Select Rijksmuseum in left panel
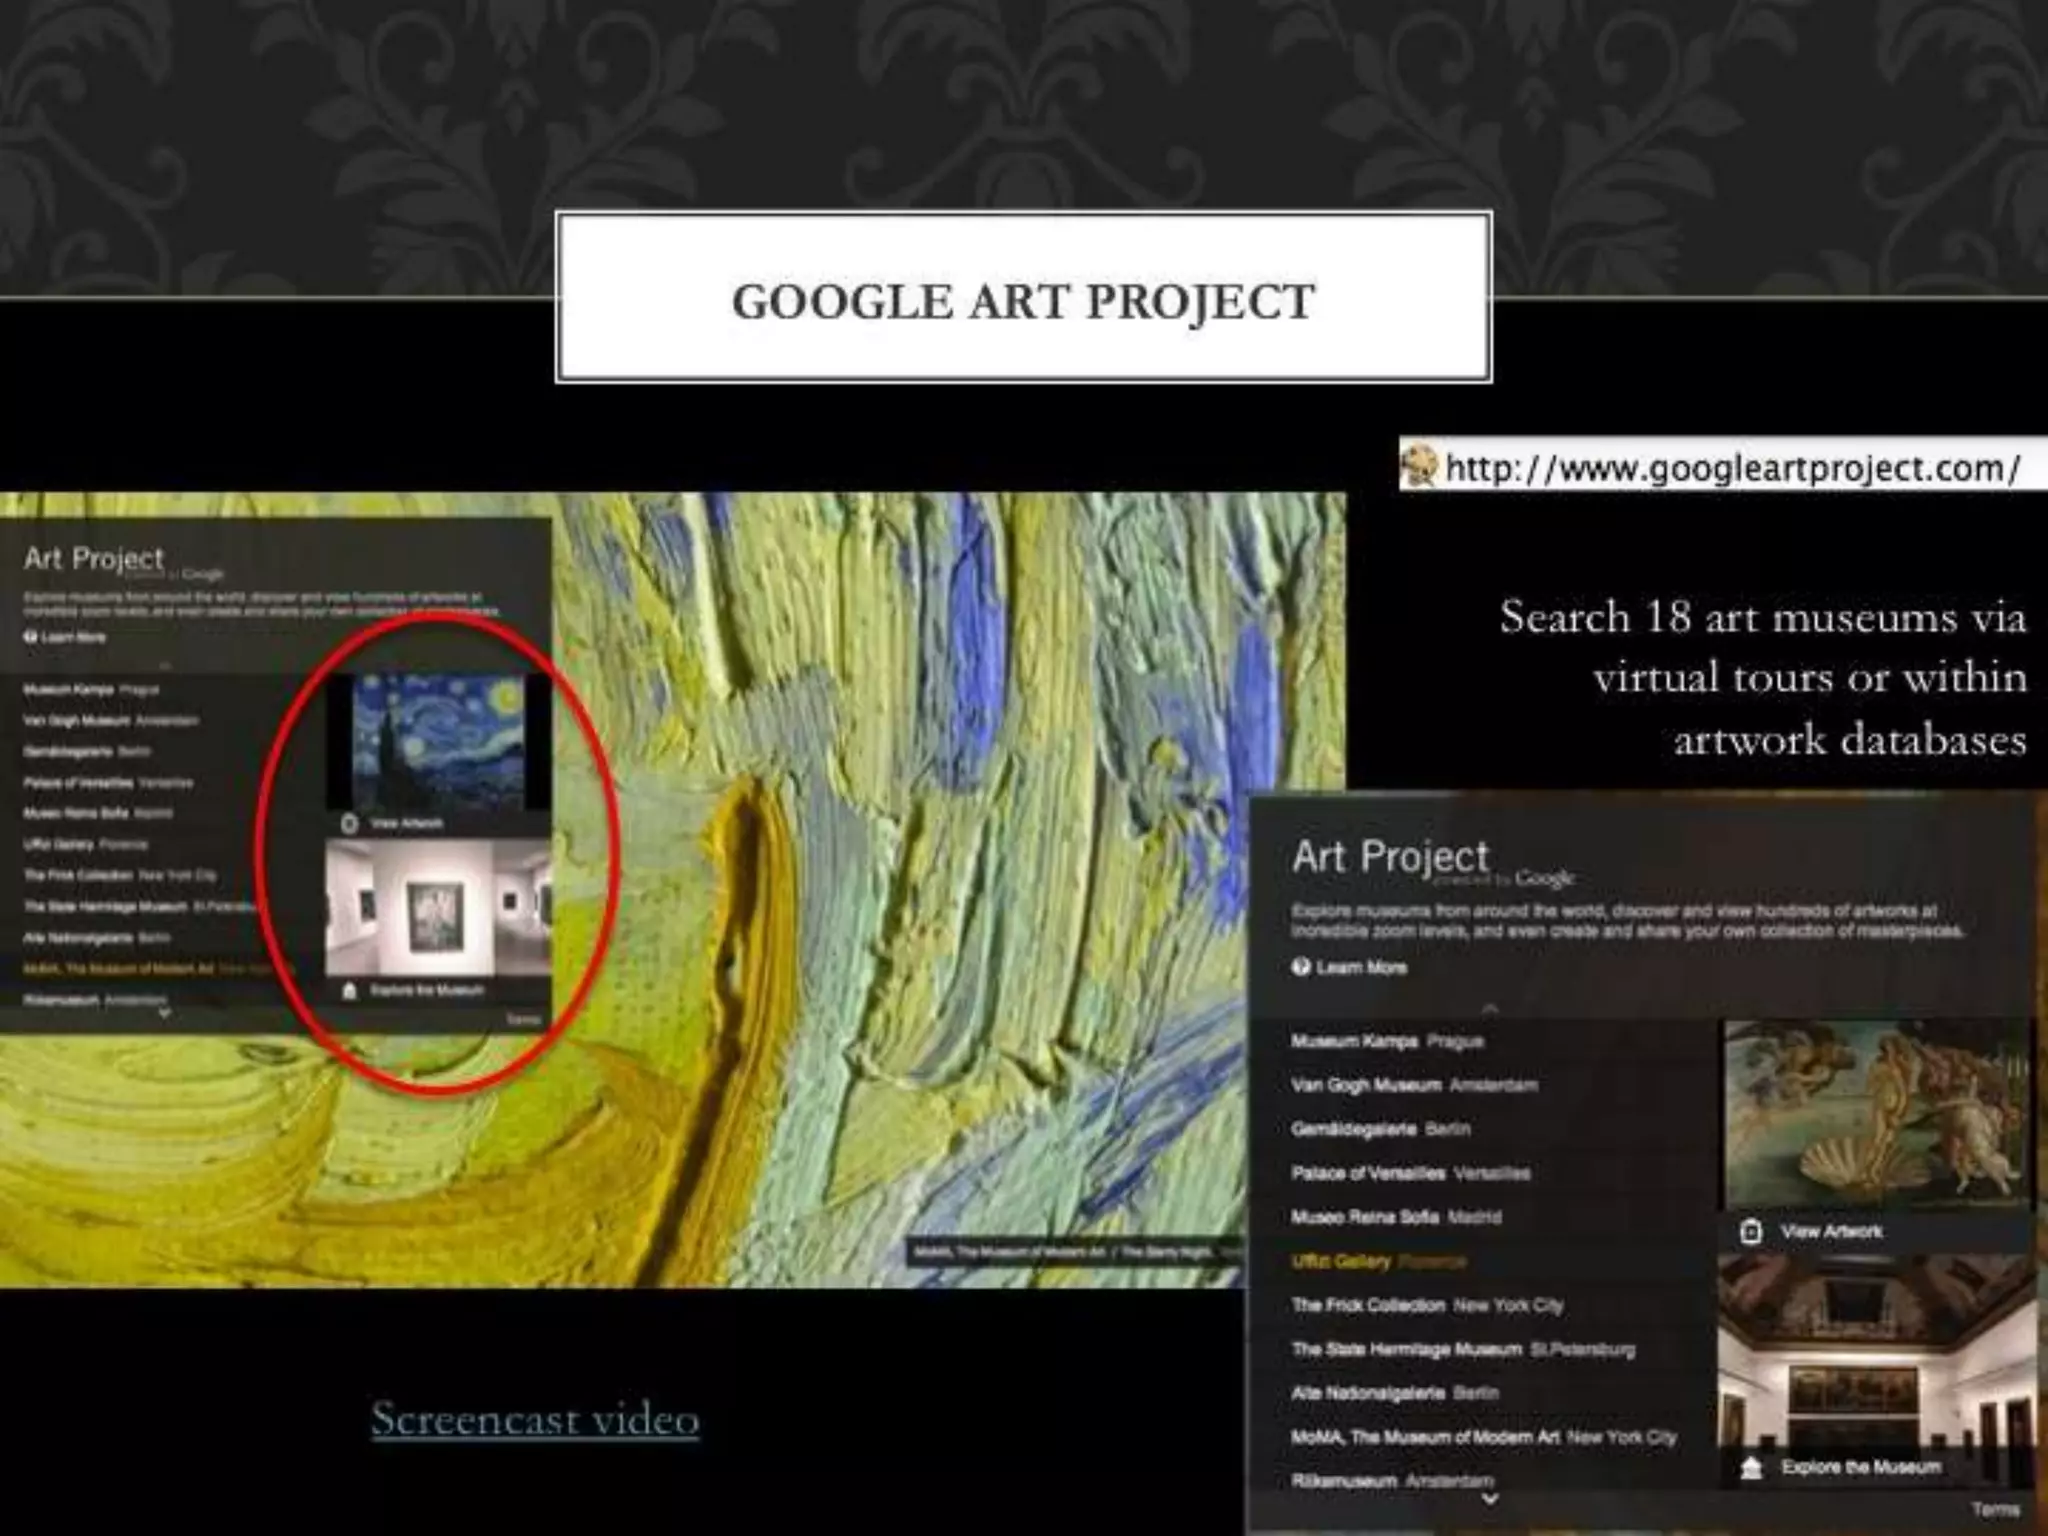 coord(94,999)
